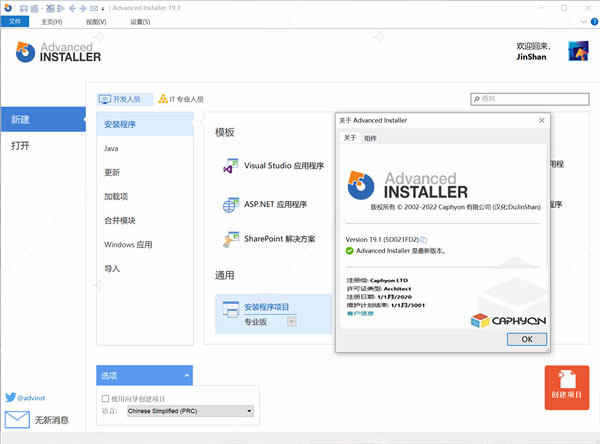Open the 客户信息 link in About dialog
The height and width of the screenshot is (444, 600).
click(360, 313)
